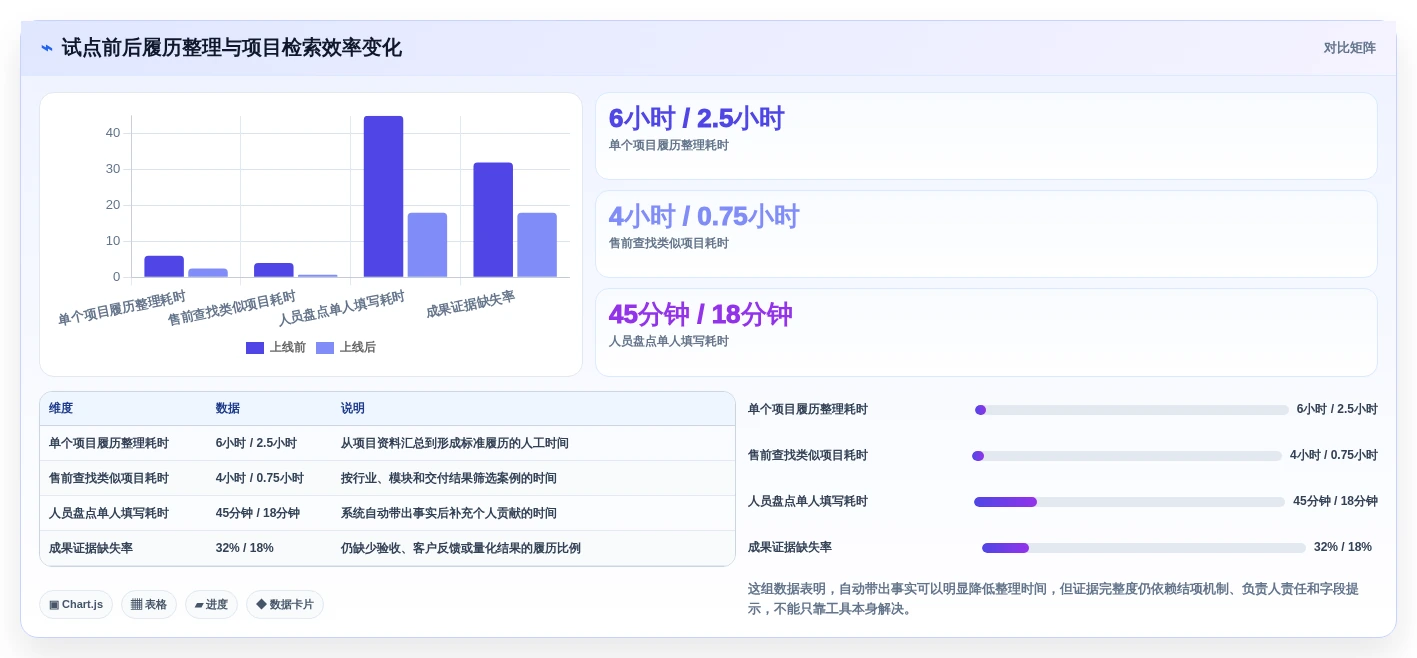The height and width of the screenshot is (658, 1417).
Task: Click the lightning icon beside the title
Action: click(46, 48)
